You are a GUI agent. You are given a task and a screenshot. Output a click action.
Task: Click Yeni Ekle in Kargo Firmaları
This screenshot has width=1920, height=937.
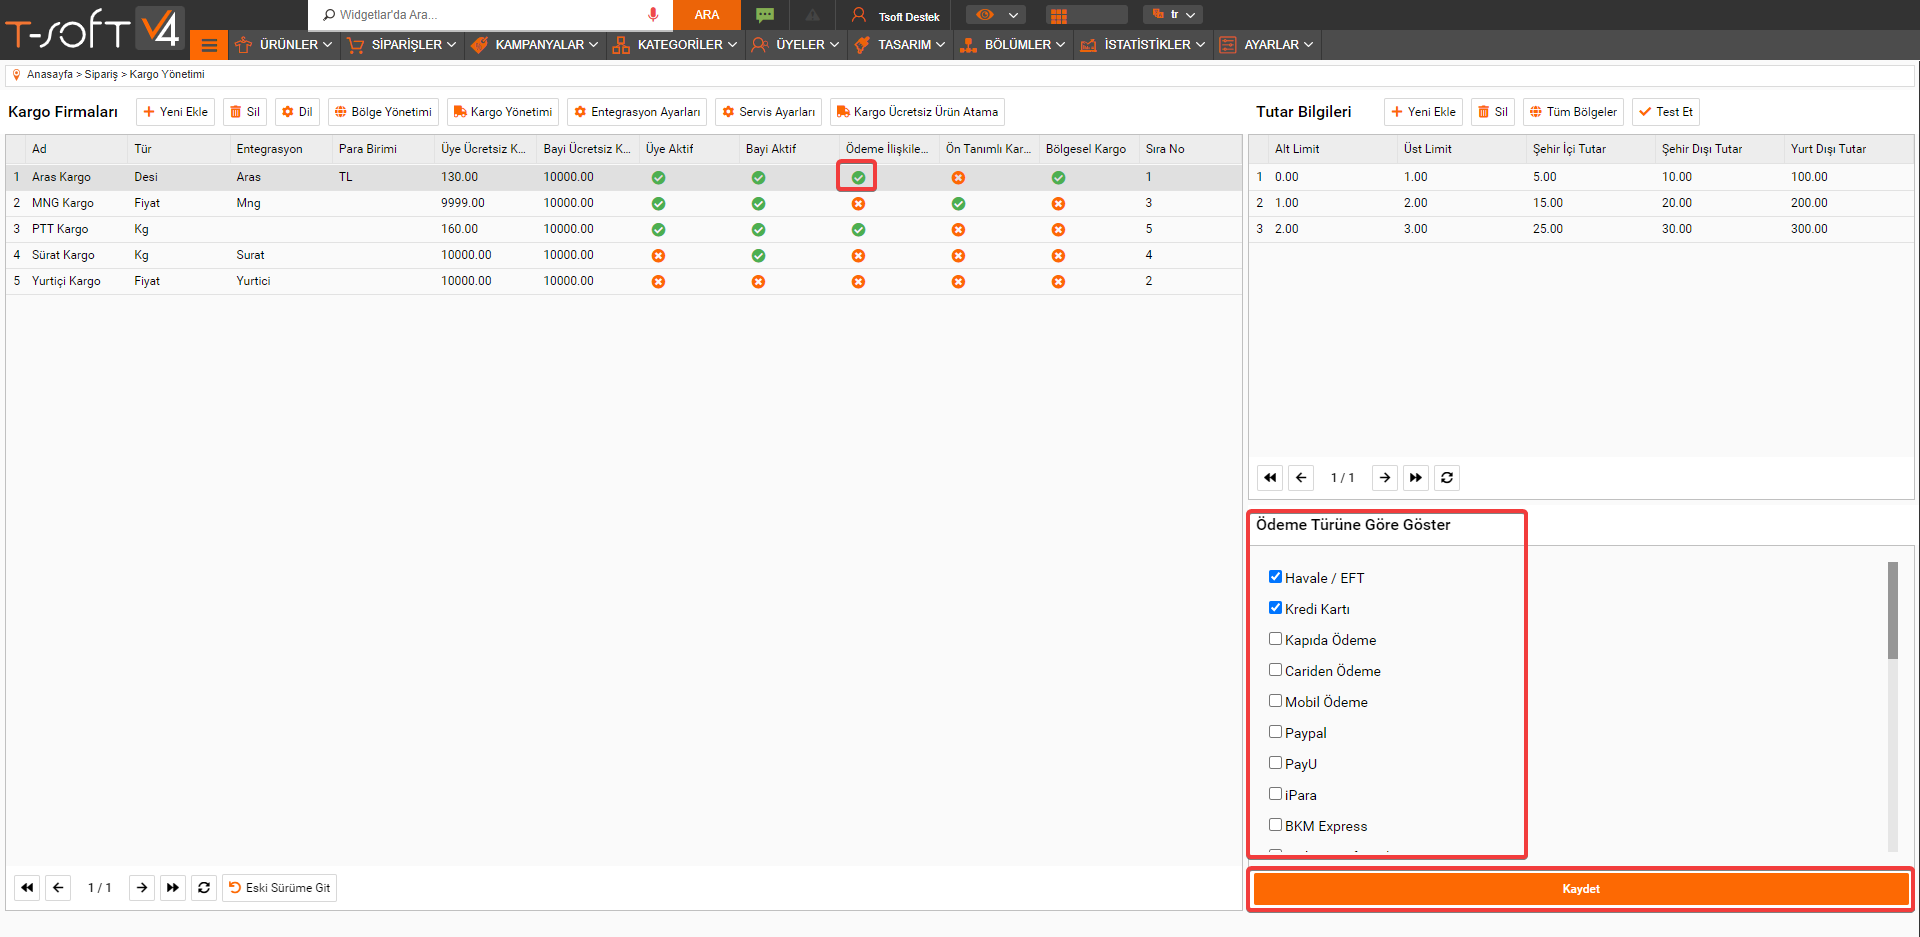coord(175,112)
